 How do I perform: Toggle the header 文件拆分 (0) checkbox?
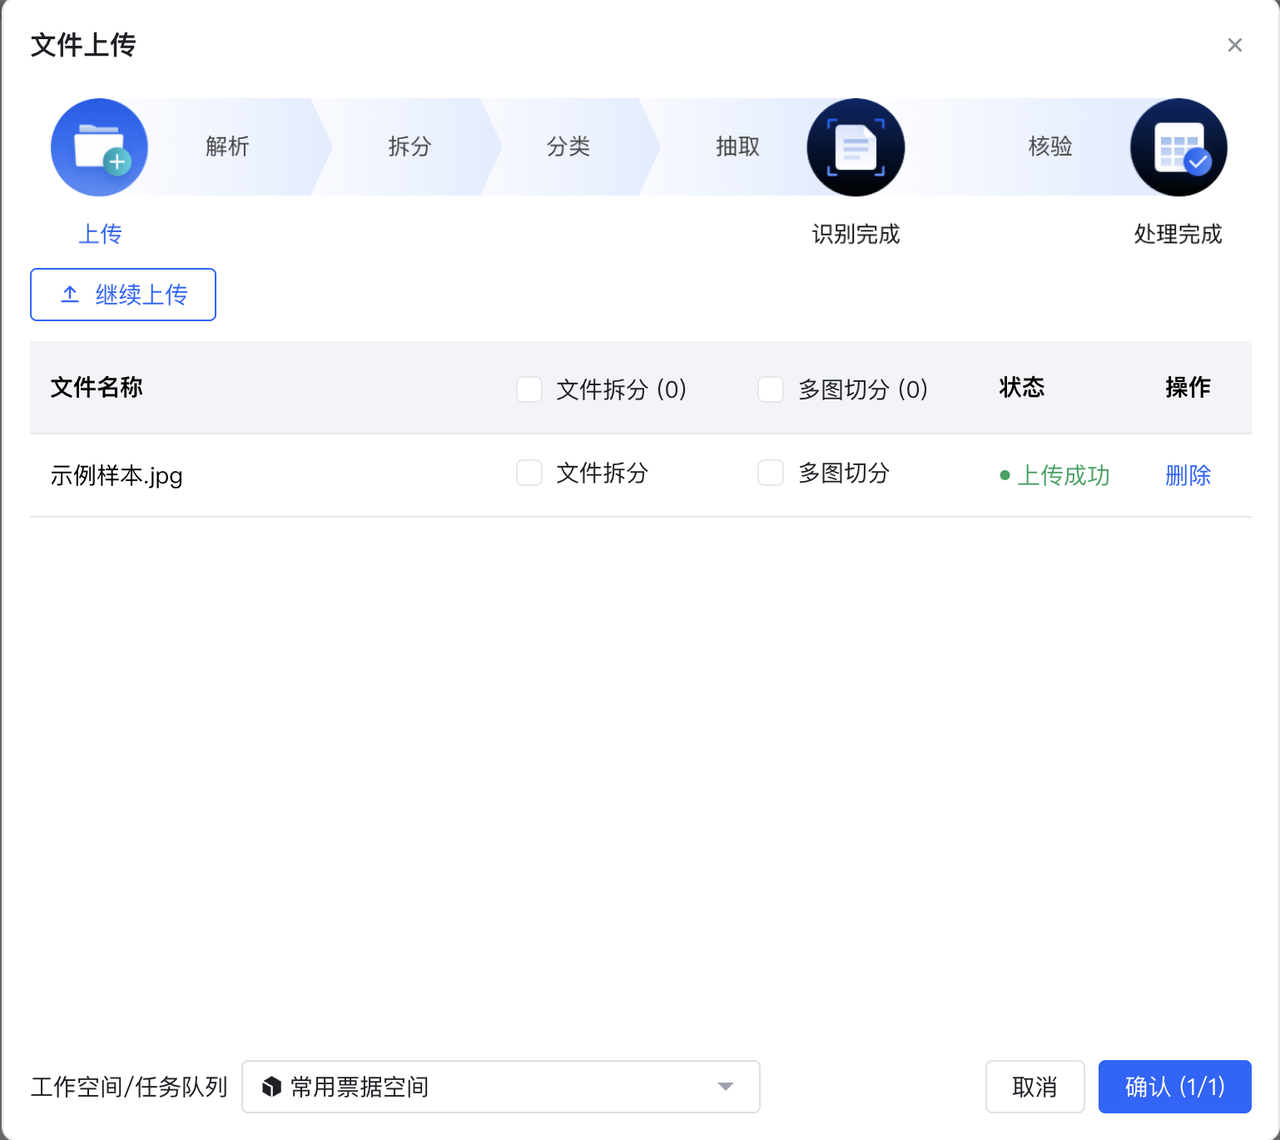529,389
